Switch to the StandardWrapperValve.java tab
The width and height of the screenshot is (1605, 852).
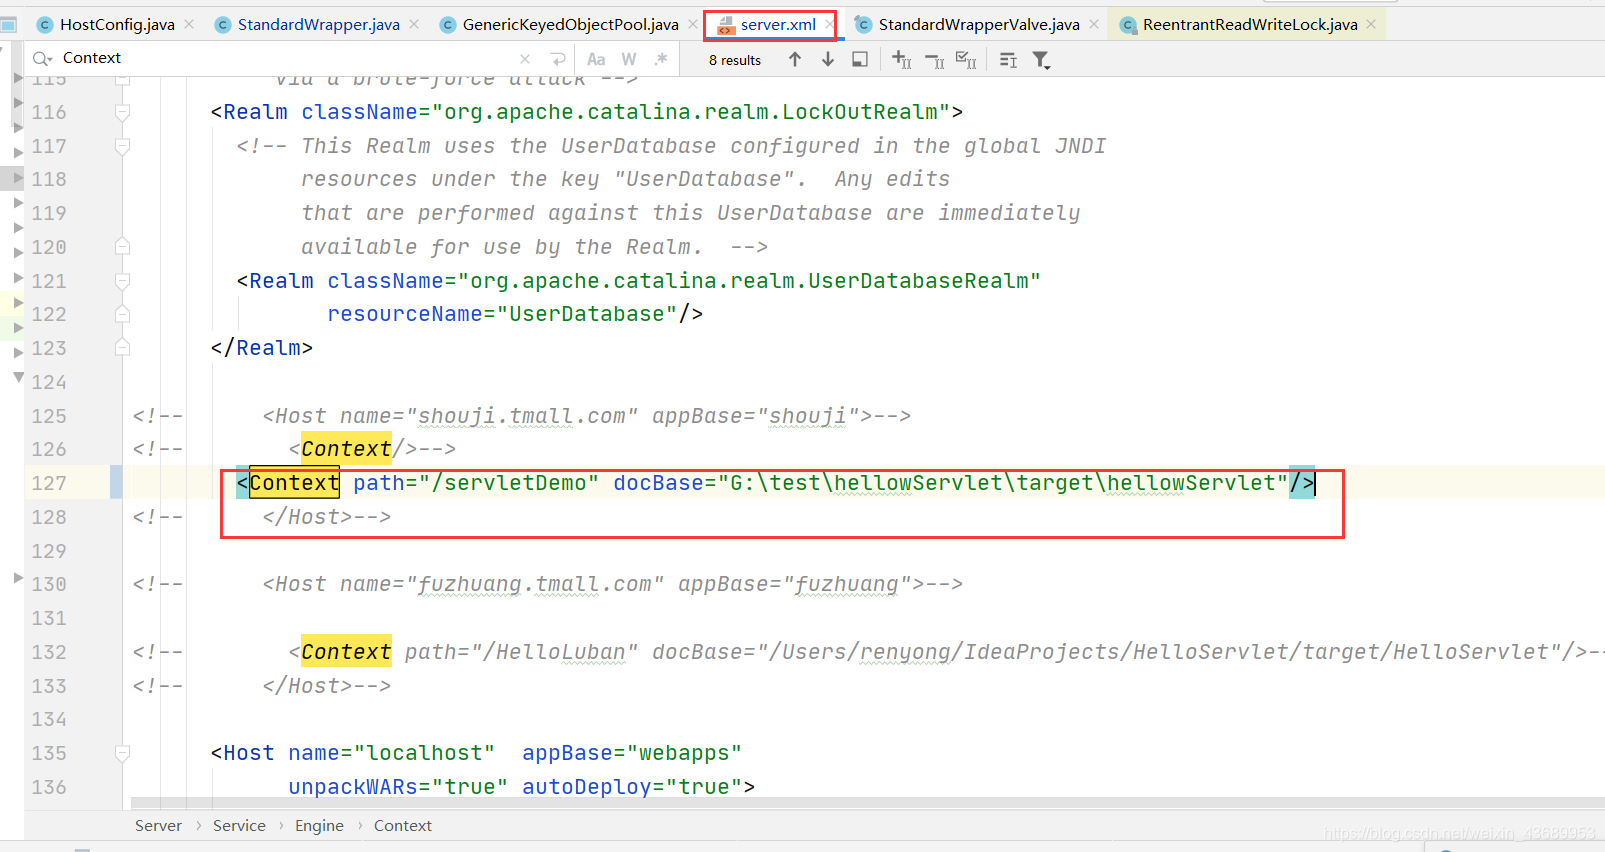point(979,24)
